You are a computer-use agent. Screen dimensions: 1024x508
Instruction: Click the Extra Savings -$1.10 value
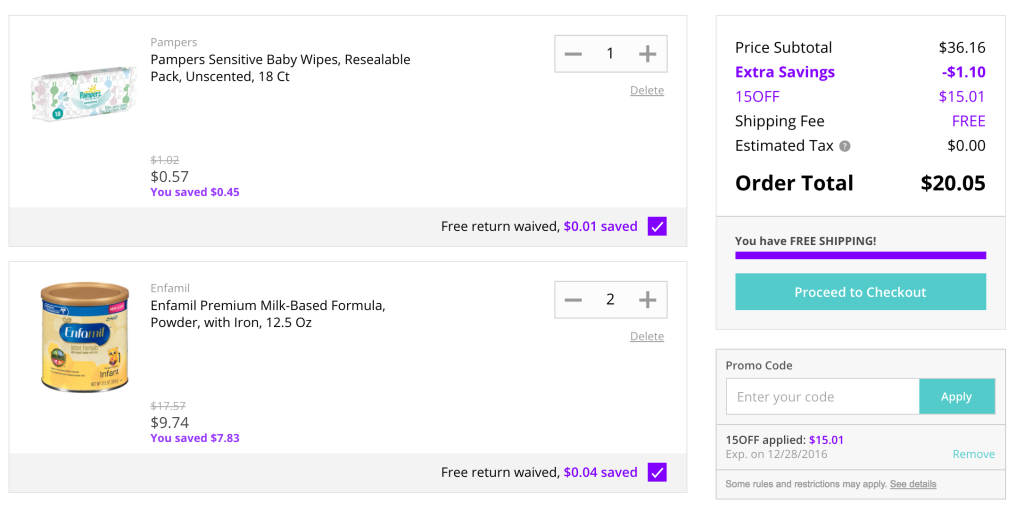(x=963, y=72)
